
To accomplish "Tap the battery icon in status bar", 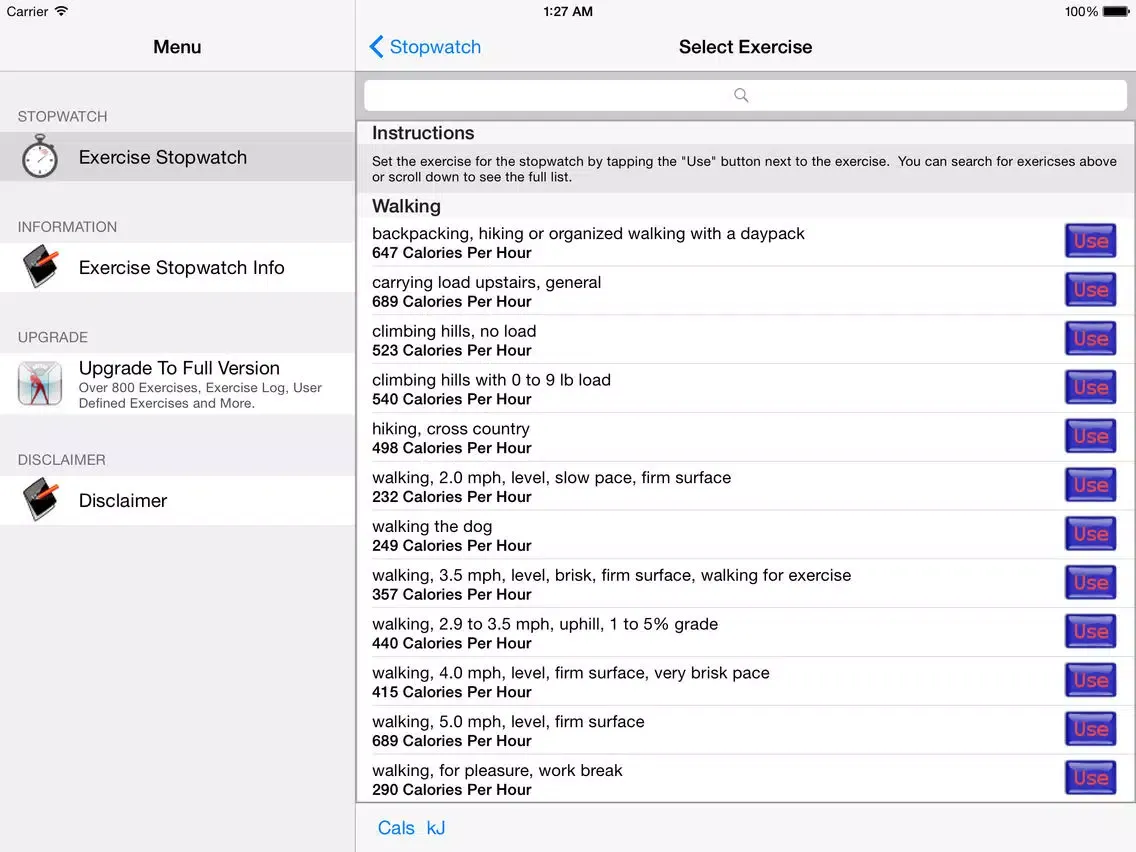I will click(x=1116, y=12).
